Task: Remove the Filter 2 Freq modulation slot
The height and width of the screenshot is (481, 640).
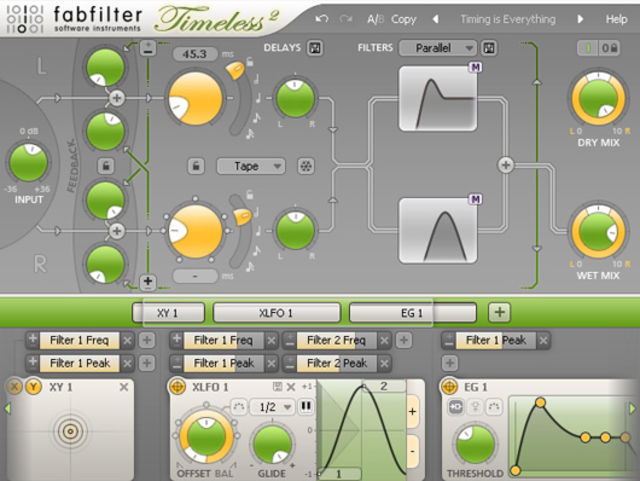Action: point(384,340)
